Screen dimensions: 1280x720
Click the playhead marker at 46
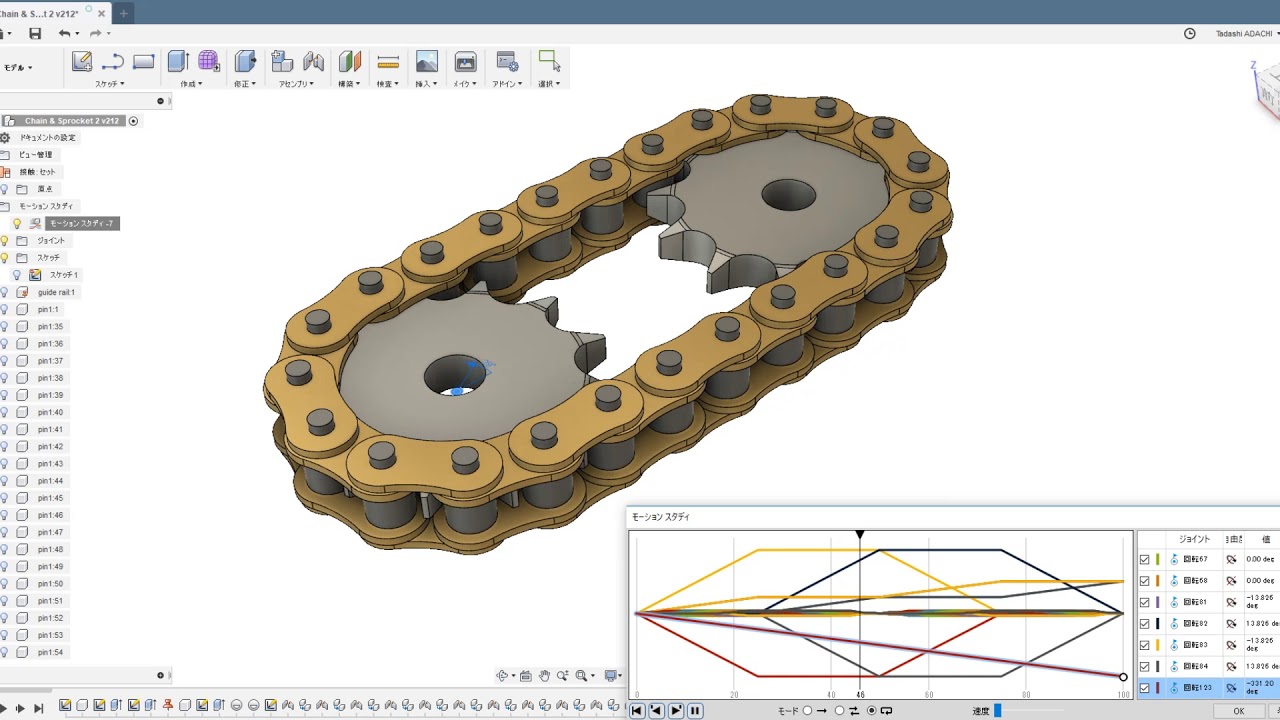tap(860, 535)
